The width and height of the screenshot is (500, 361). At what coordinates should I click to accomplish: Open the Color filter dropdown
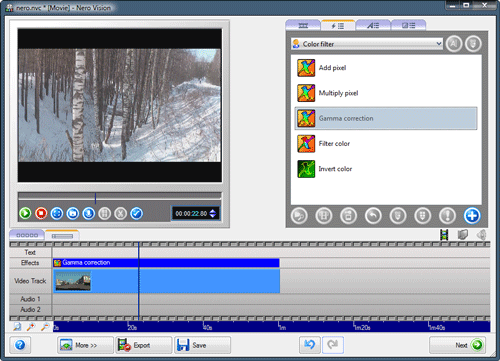click(x=367, y=44)
